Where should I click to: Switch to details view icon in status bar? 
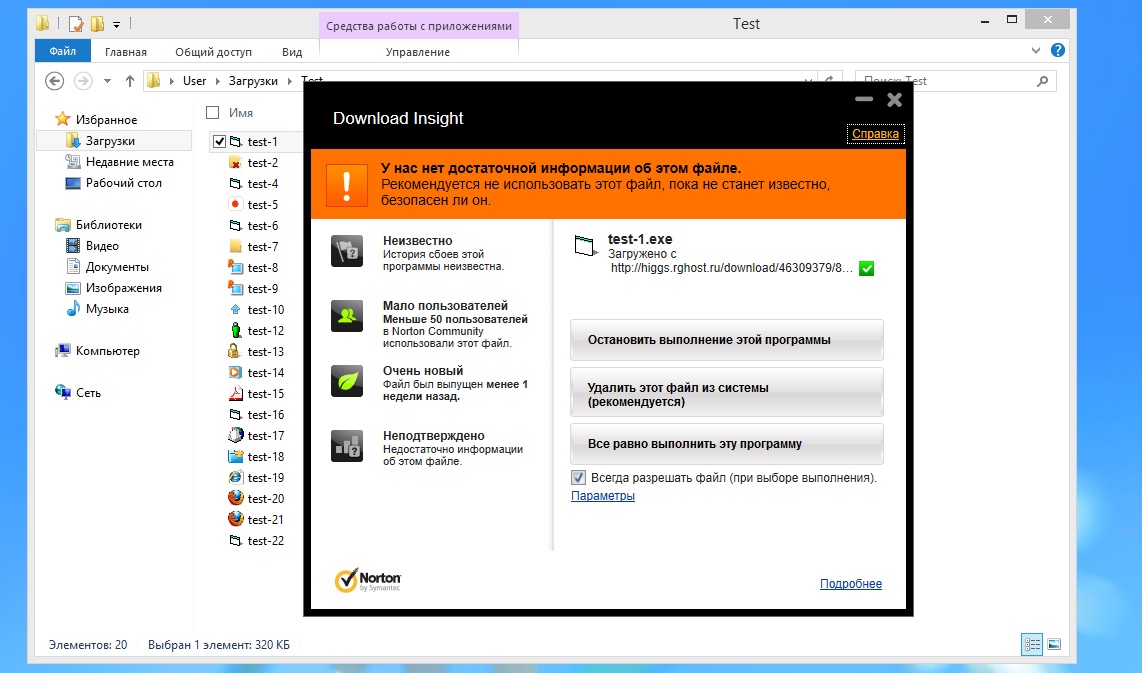coord(1032,644)
